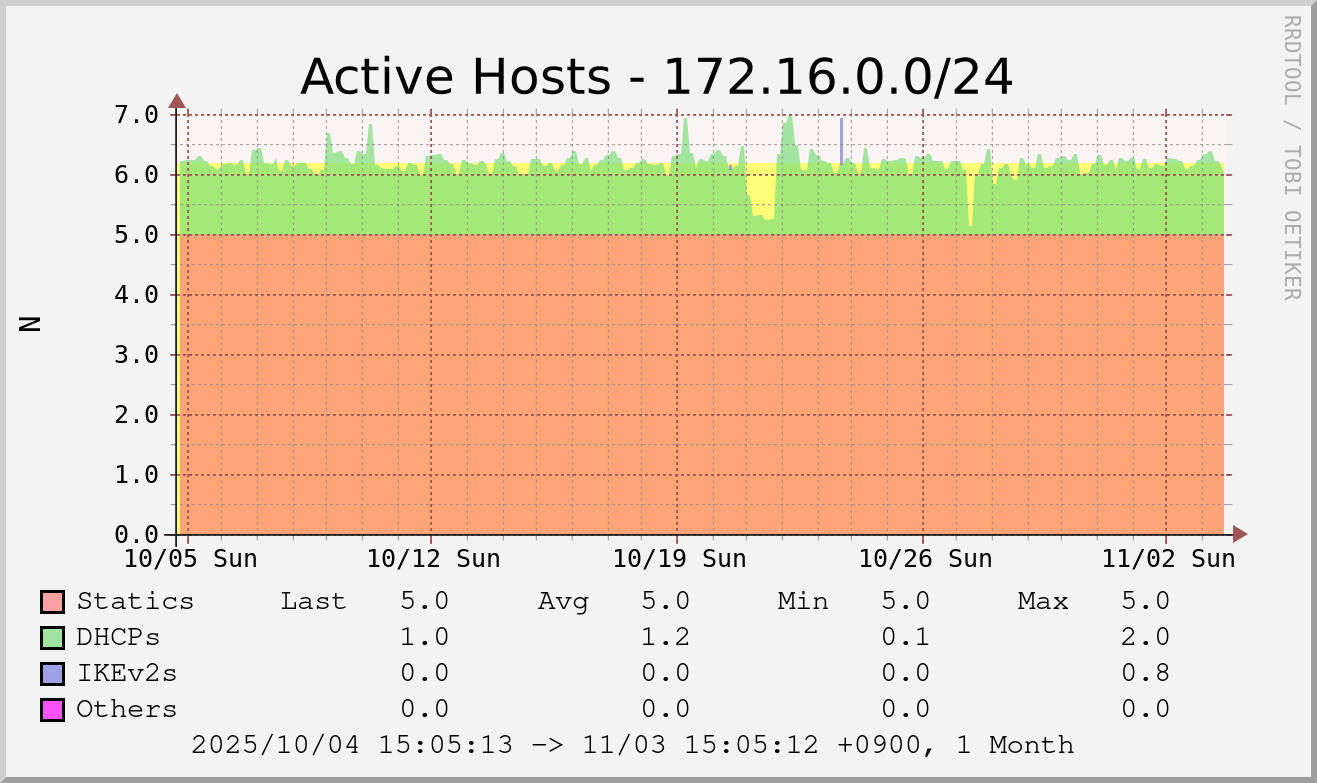Click the time range text below the legend
The image size is (1317, 783).
[632, 745]
